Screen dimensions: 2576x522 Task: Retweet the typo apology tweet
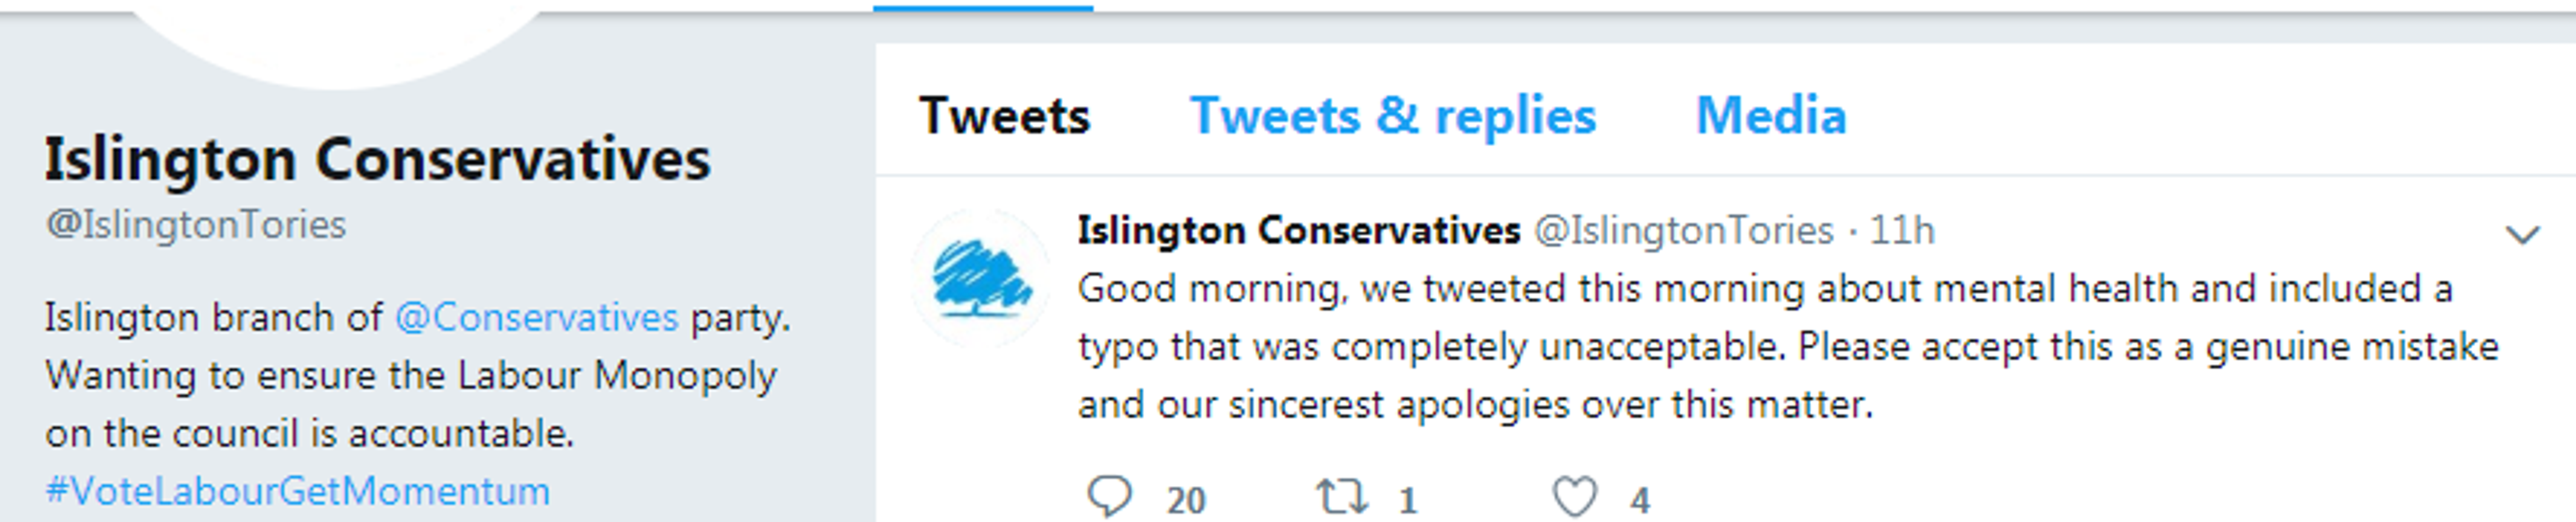coord(1340,496)
